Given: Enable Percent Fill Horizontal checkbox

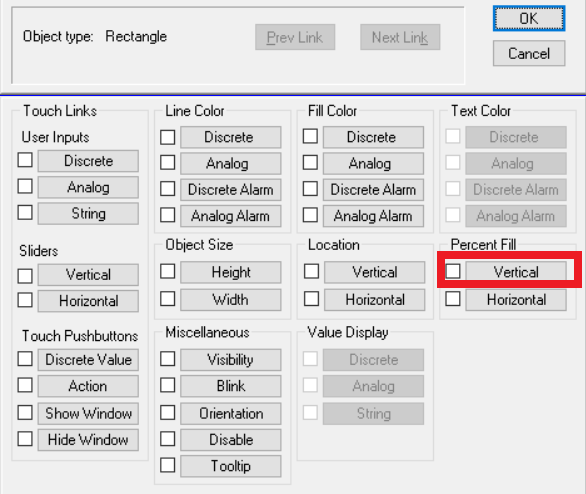Looking at the screenshot, I should (453, 299).
